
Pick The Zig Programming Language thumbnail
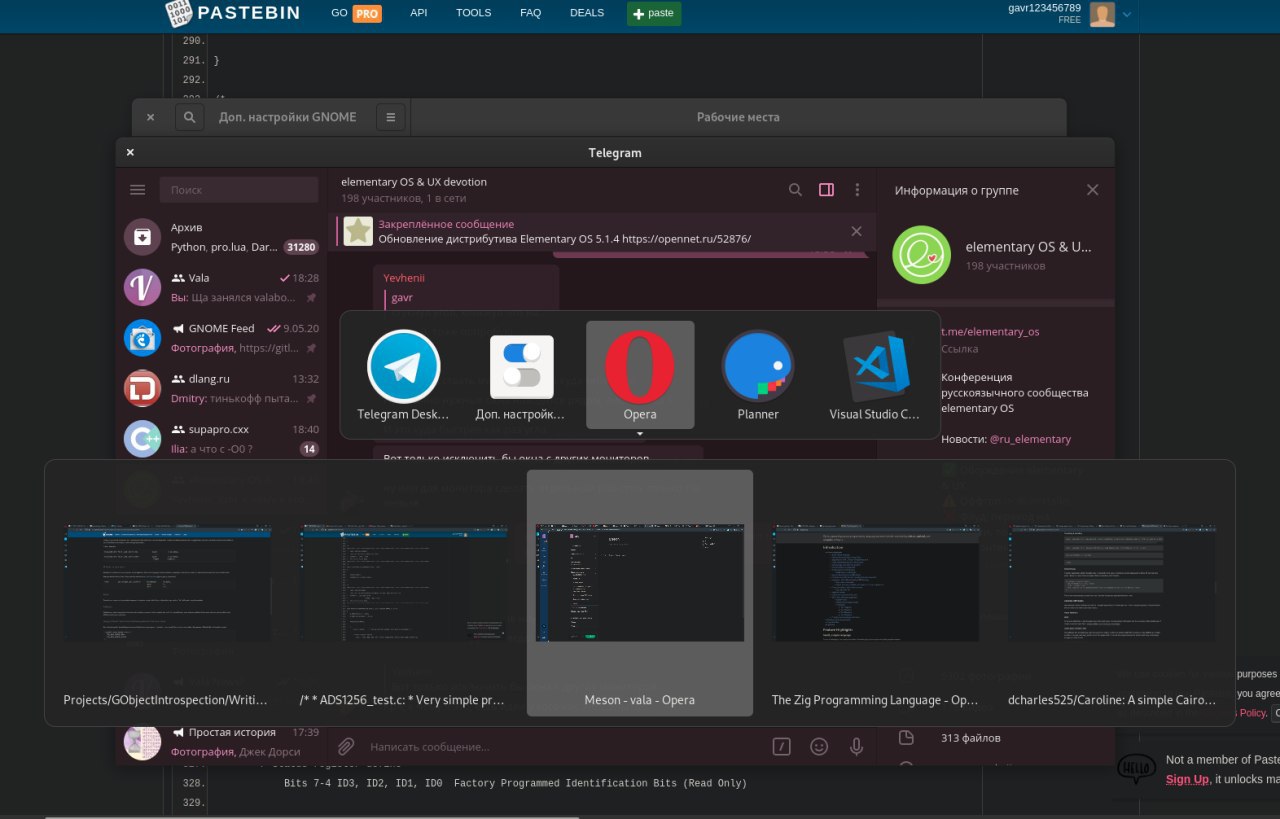tap(875, 593)
